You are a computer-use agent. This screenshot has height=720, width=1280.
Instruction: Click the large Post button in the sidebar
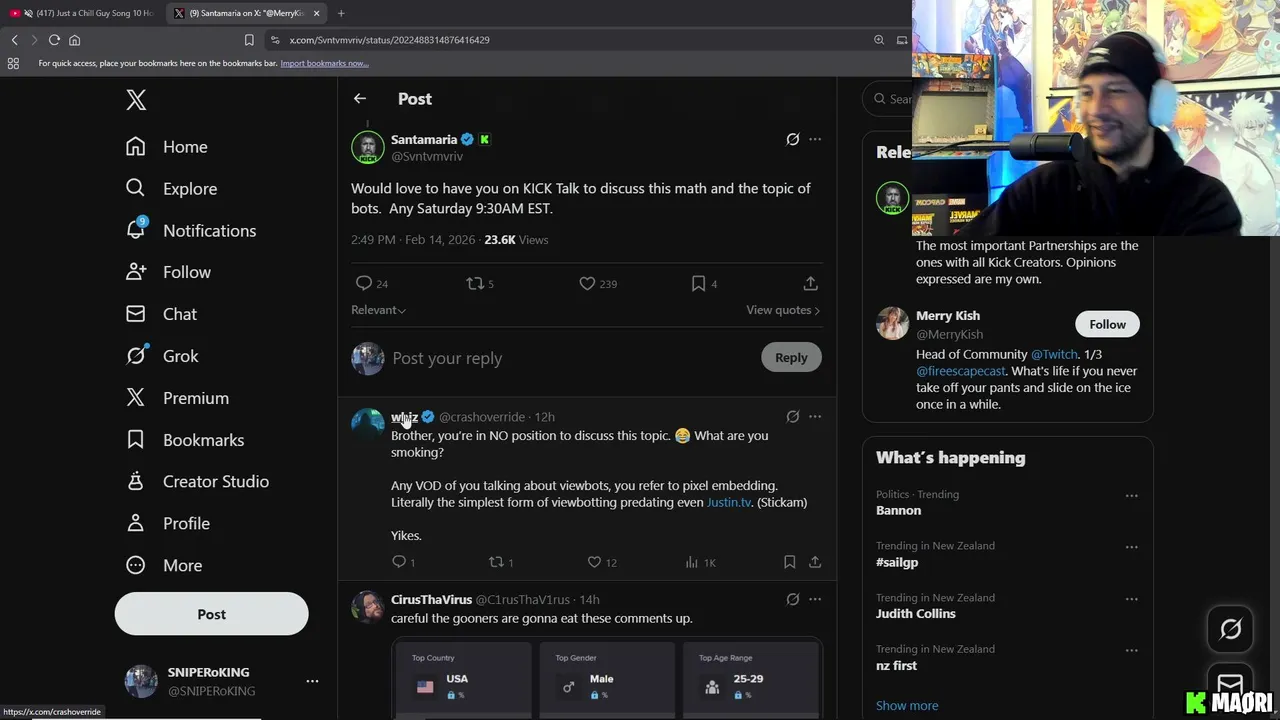click(211, 614)
